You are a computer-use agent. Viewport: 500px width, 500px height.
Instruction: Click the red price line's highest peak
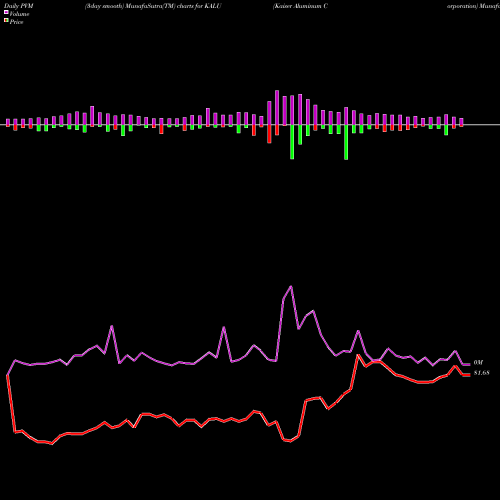(358, 355)
